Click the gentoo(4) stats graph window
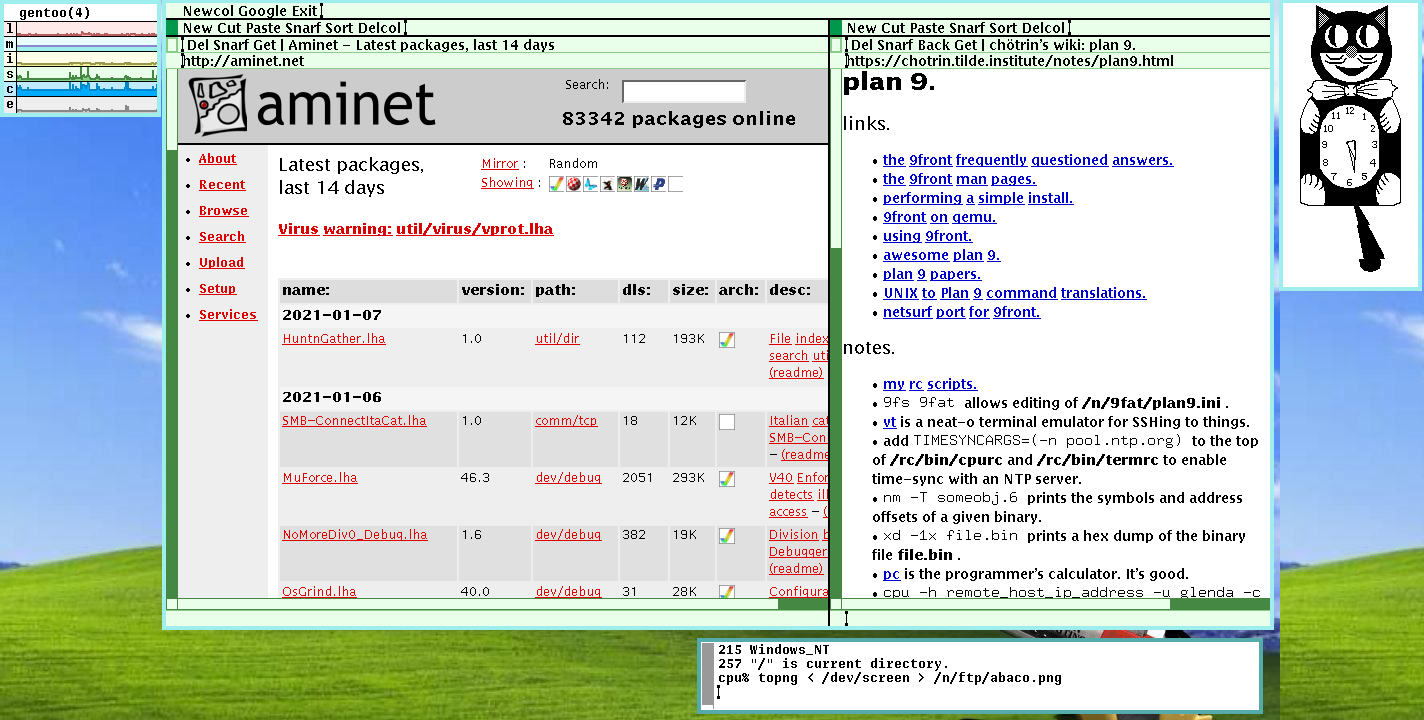This screenshot has height=720, width=1424. (x=80, y=59)
